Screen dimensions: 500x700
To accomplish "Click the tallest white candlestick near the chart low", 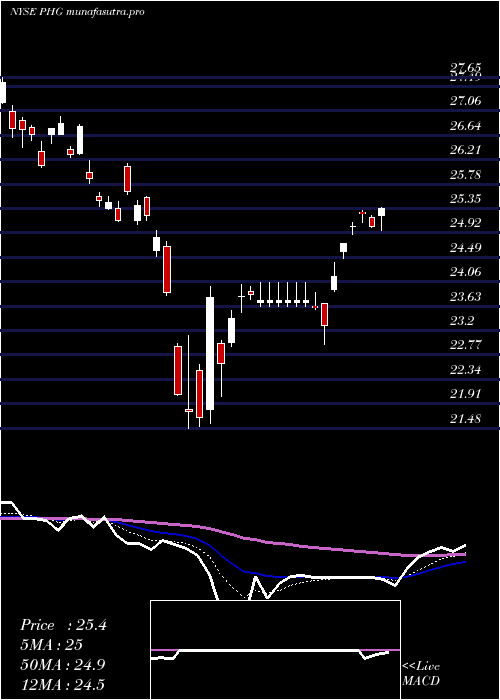I will [x=210, y=353].
